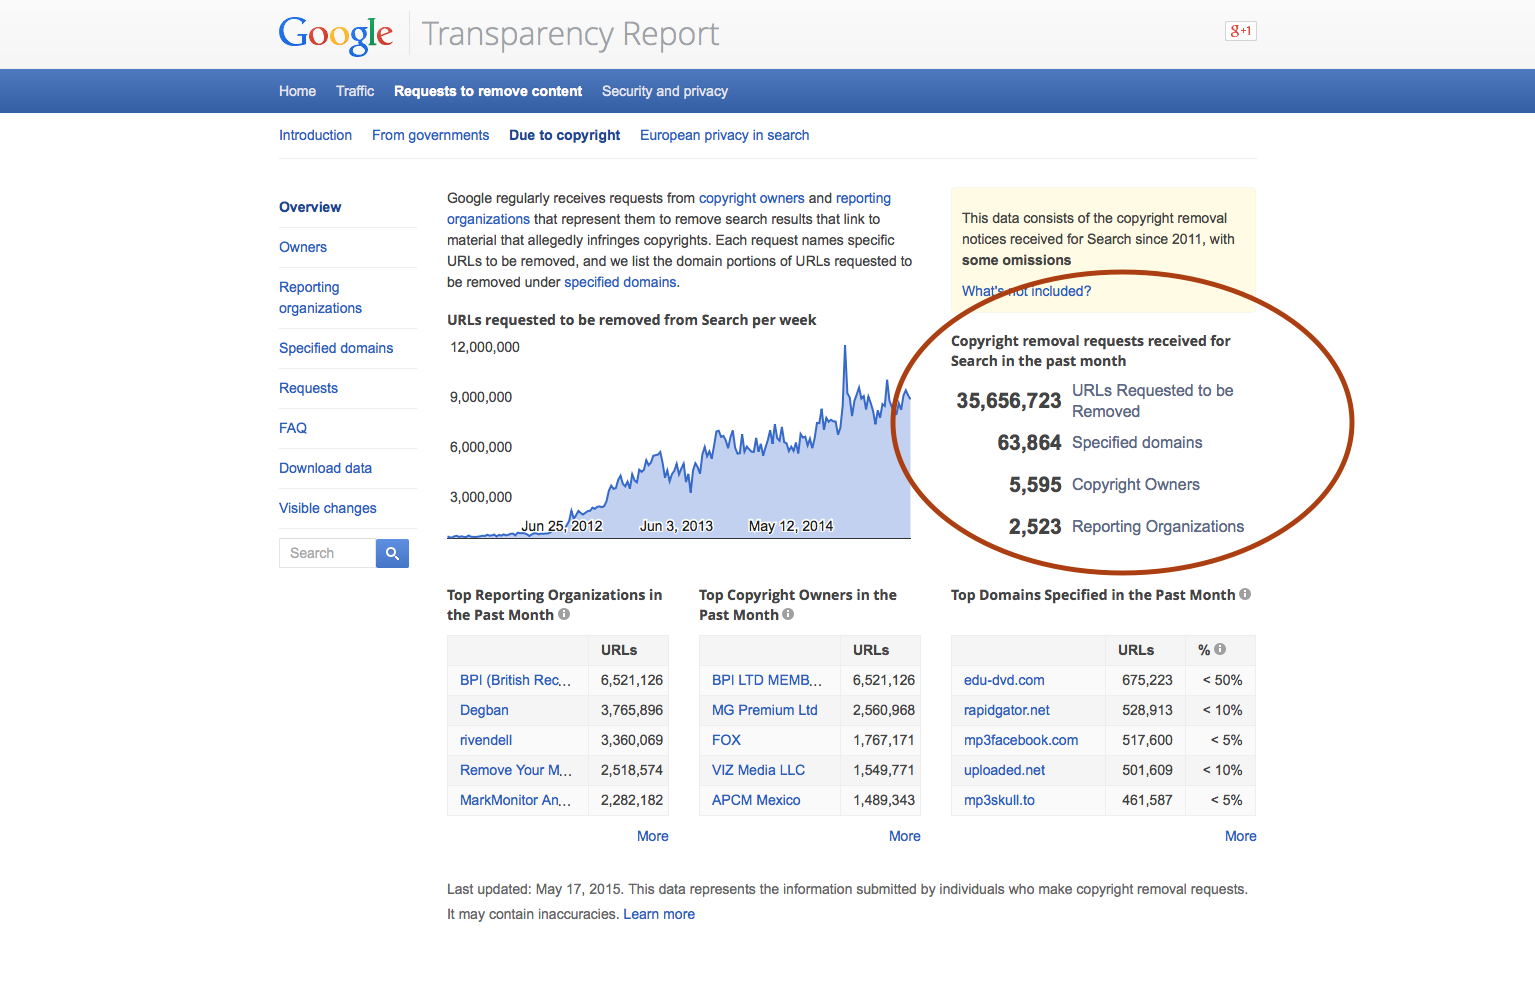Image resolution: width=1535 pixels, height=995 pixels.
Task: Open the edu-dvd.com domain link
Action: [1004, 680]
